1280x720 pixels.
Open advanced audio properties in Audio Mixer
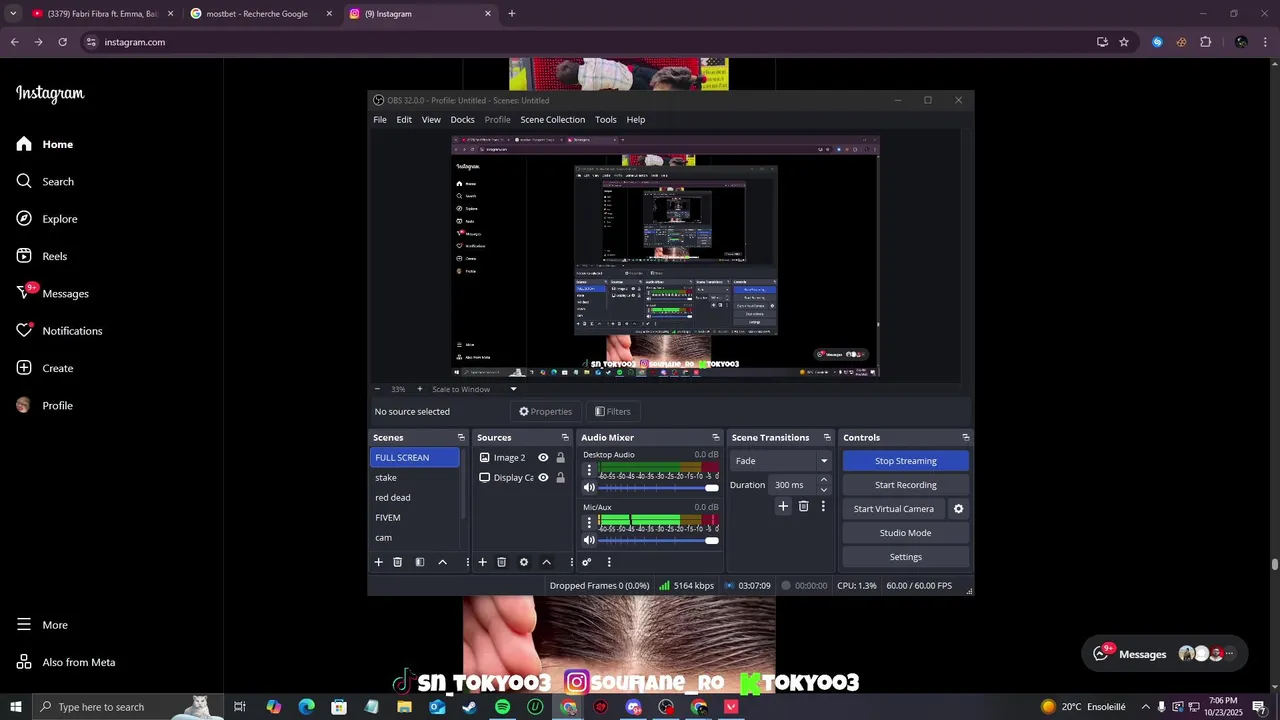pyautogui.click(x=587, y=562)
